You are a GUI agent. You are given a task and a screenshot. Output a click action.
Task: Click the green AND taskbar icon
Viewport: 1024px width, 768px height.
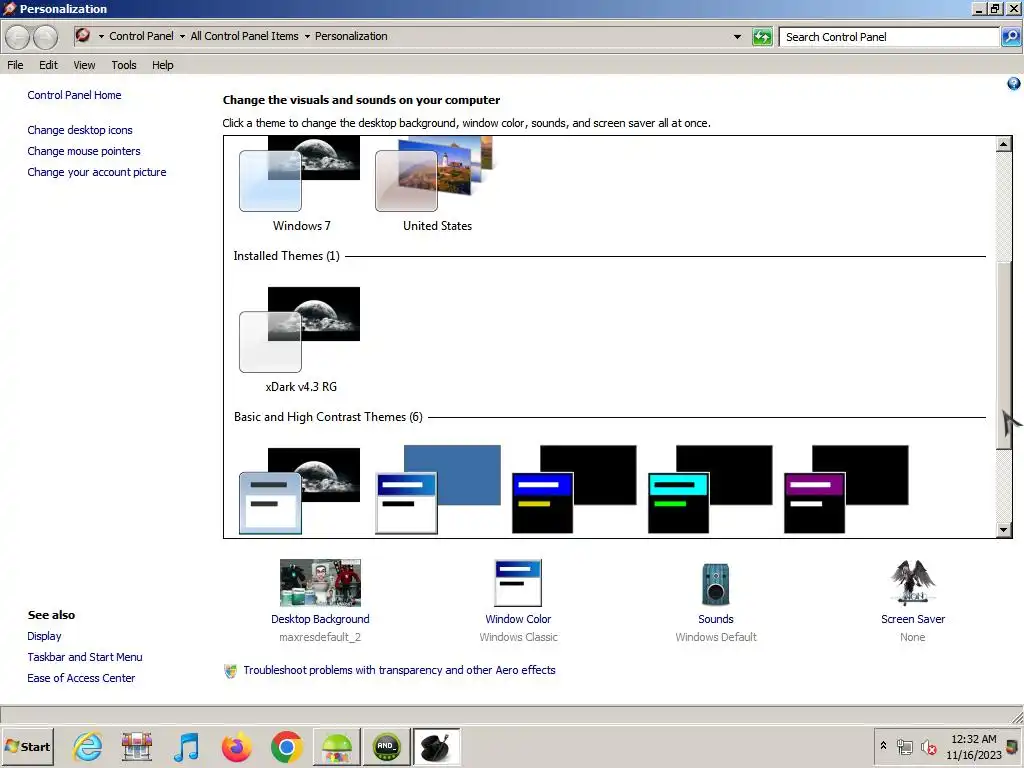387,746
